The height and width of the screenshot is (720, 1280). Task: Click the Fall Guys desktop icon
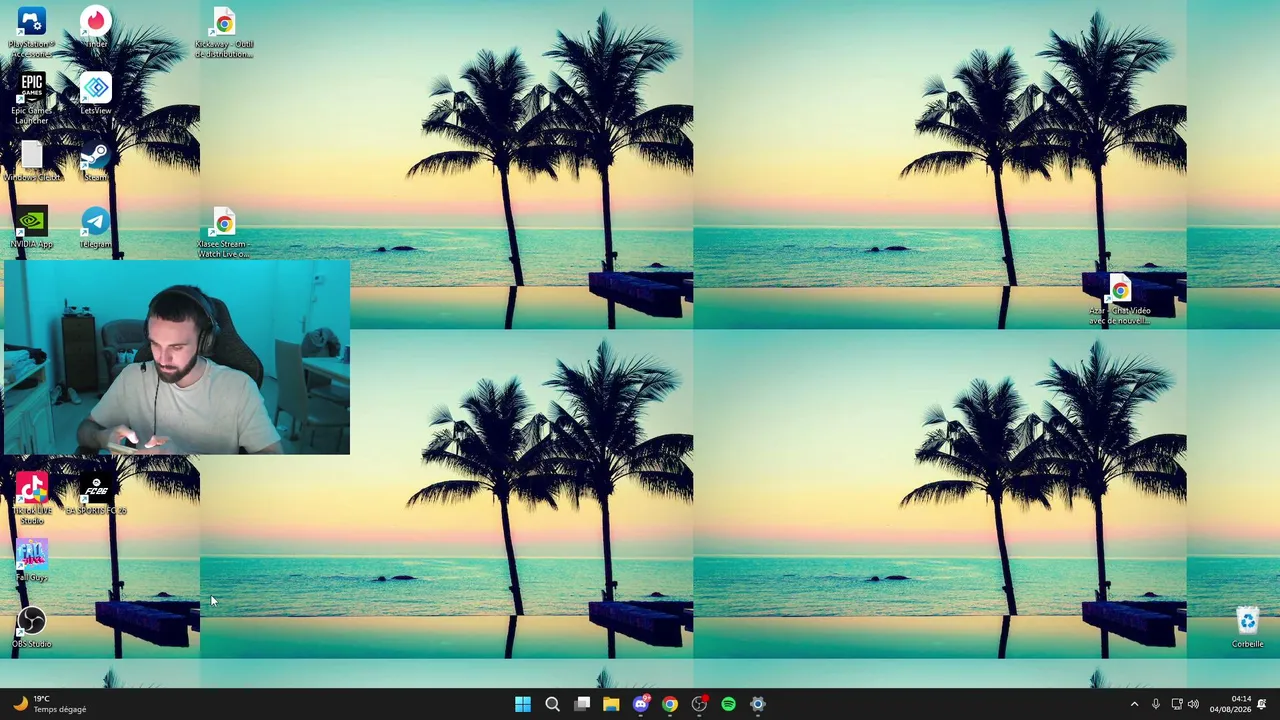pyautogui.click(x=32, y=561)
